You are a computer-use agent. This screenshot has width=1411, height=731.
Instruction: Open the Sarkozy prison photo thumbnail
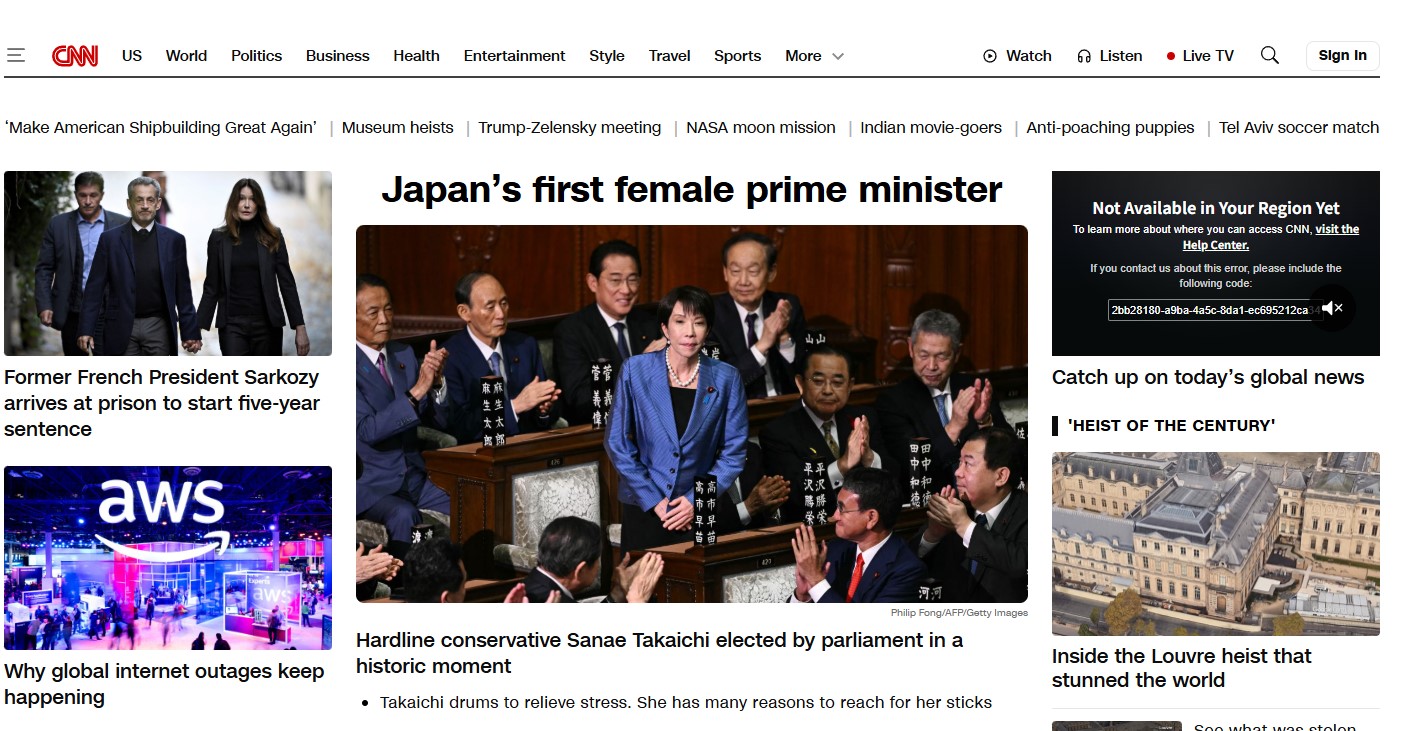coord(168,263)
